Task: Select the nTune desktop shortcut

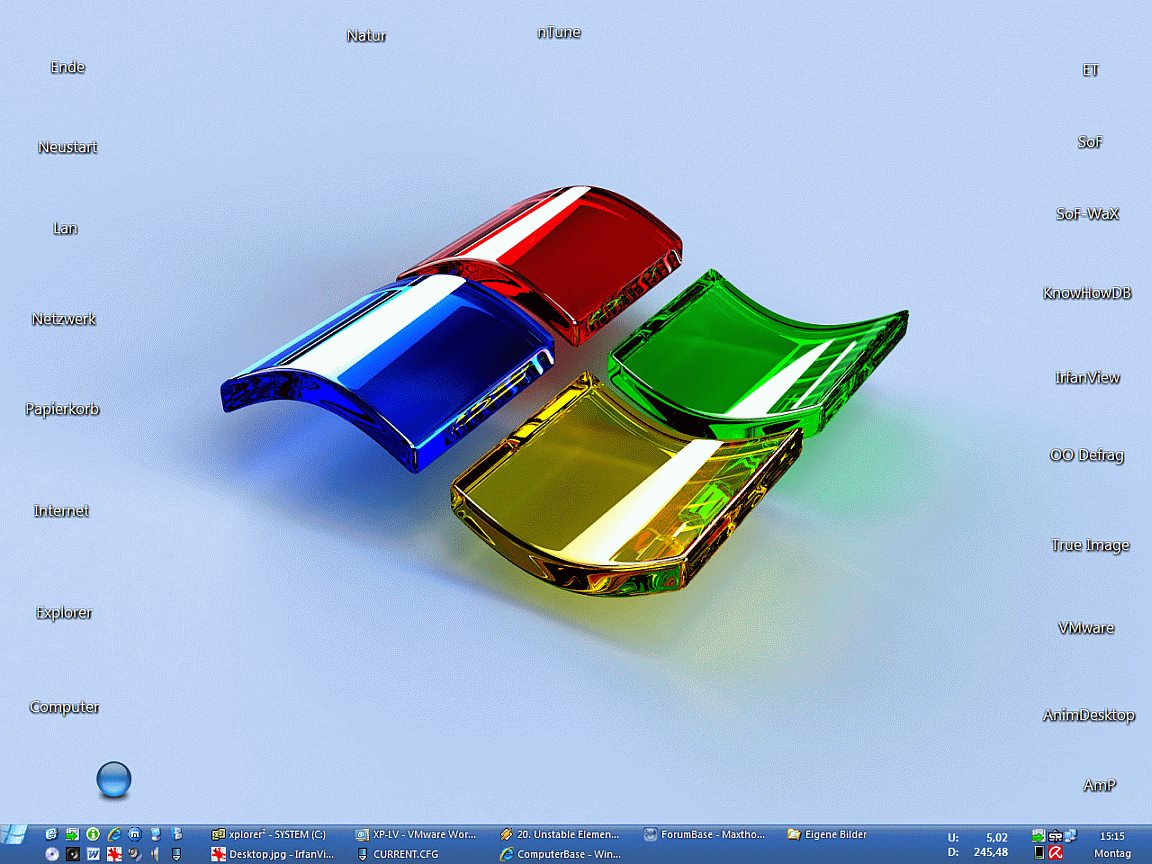Action: tap(558, 32)
